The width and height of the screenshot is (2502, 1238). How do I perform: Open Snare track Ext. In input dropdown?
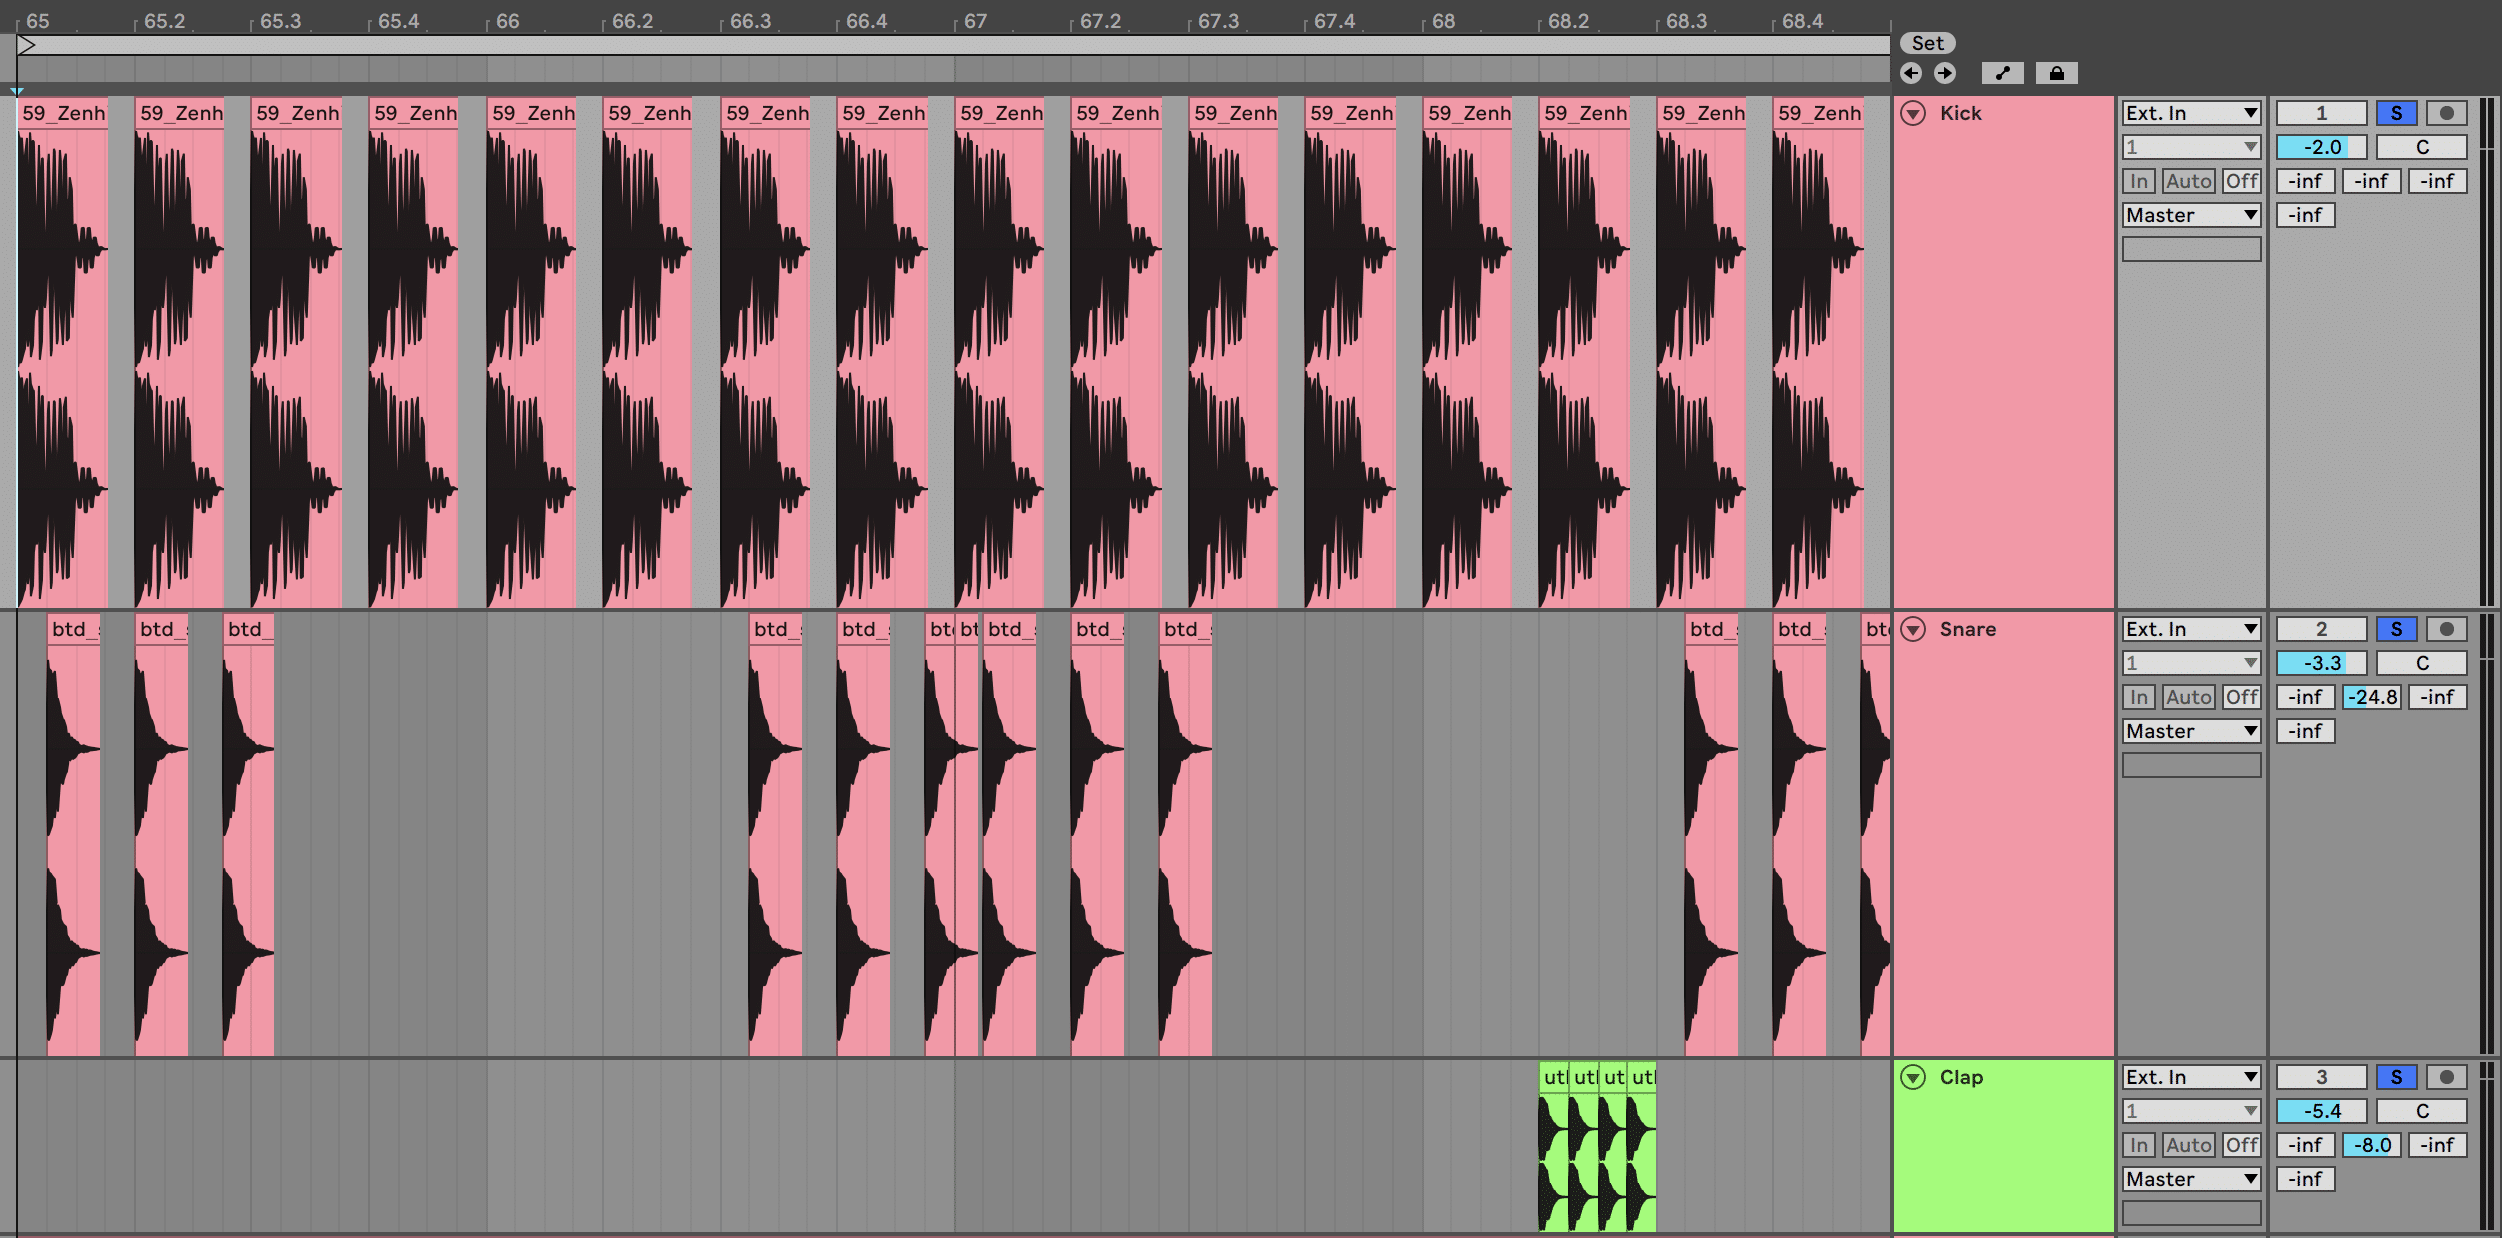[2191, 629]
